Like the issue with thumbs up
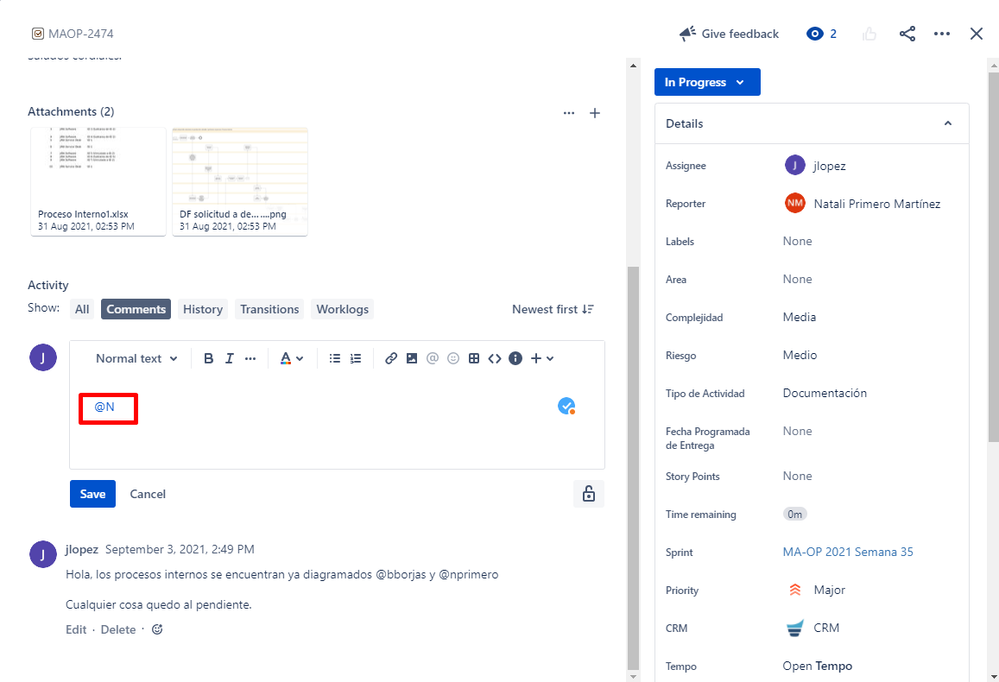 point(869,33)
